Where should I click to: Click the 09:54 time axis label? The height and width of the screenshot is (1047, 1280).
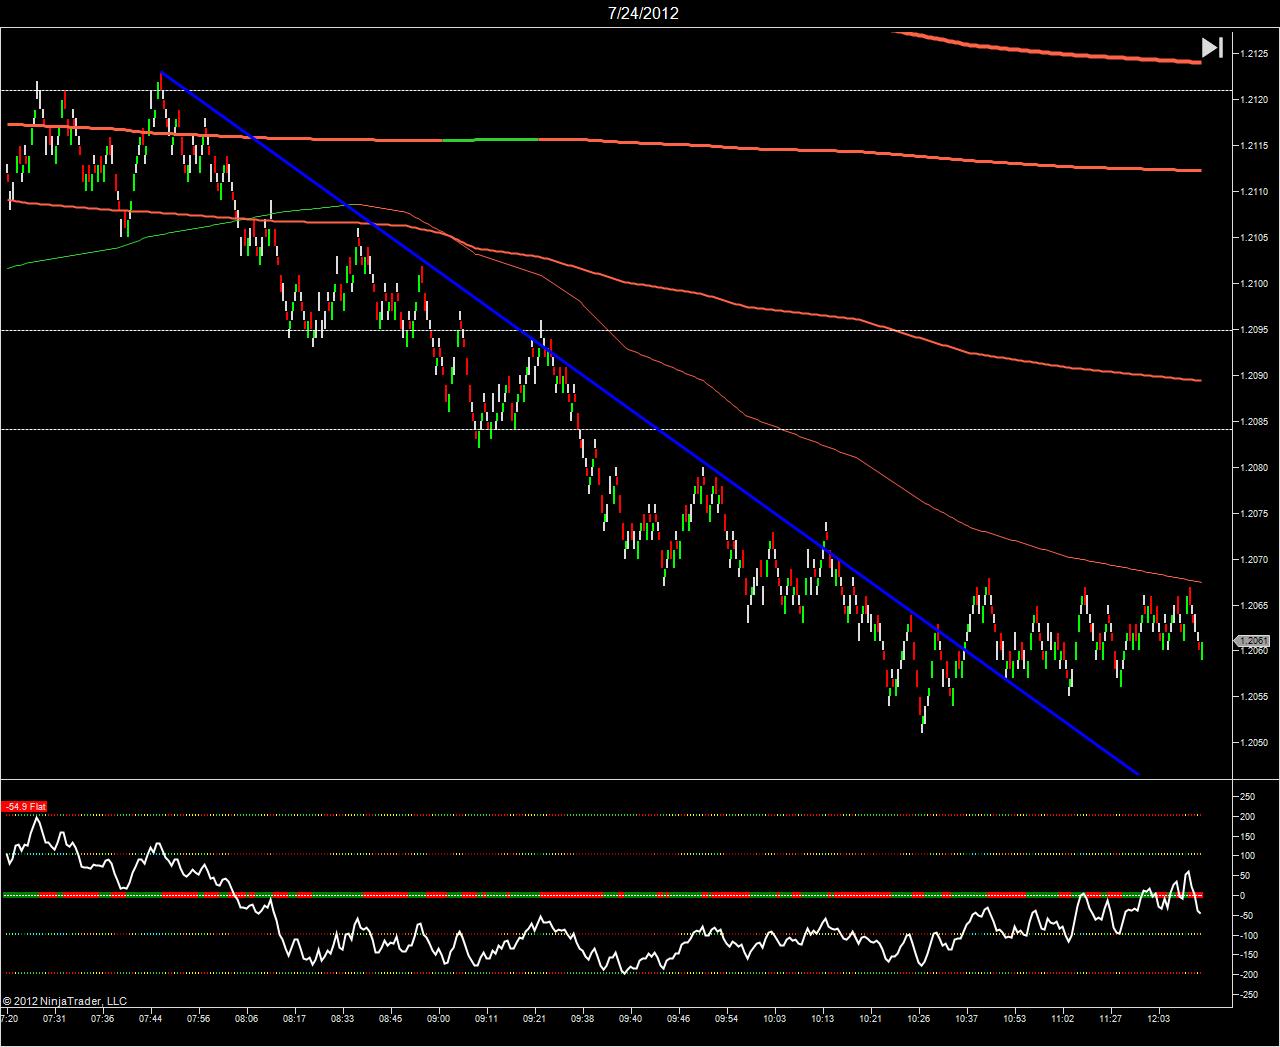pyautogui.click(x=726, y=1018)
